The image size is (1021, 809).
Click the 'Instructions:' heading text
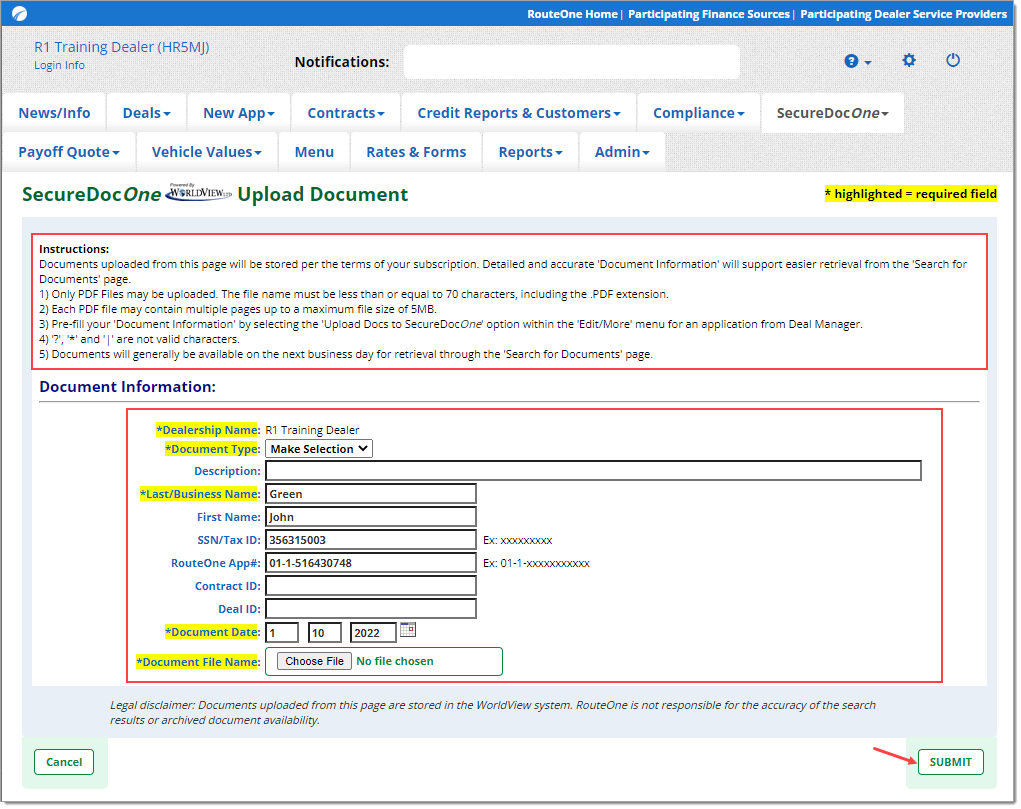(74, 249)
